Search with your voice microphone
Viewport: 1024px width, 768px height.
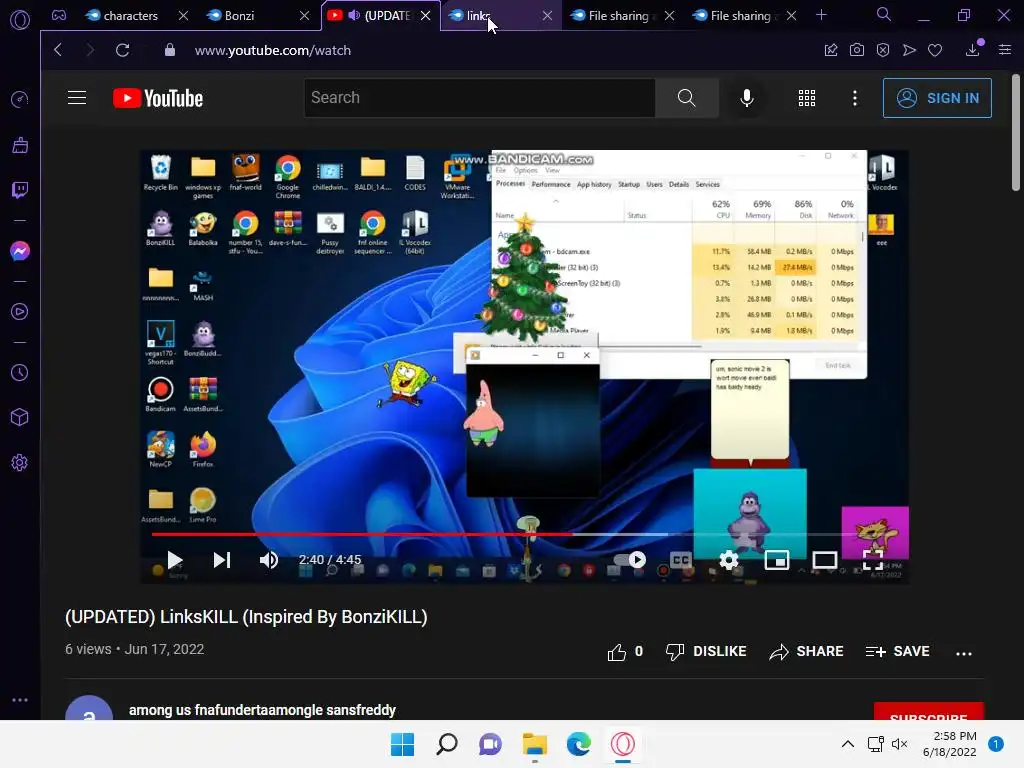(x=746, y=98)
